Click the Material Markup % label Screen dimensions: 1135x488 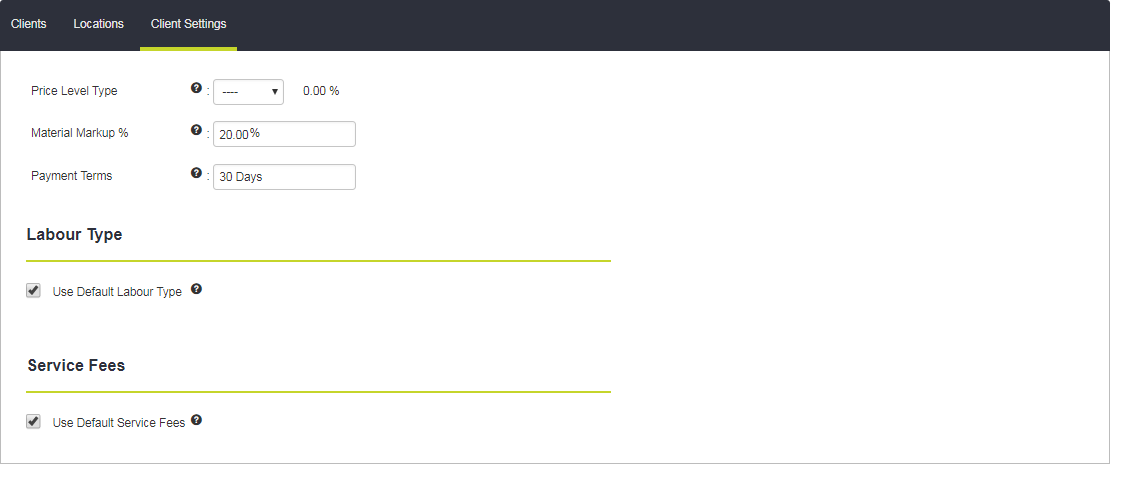80,133
